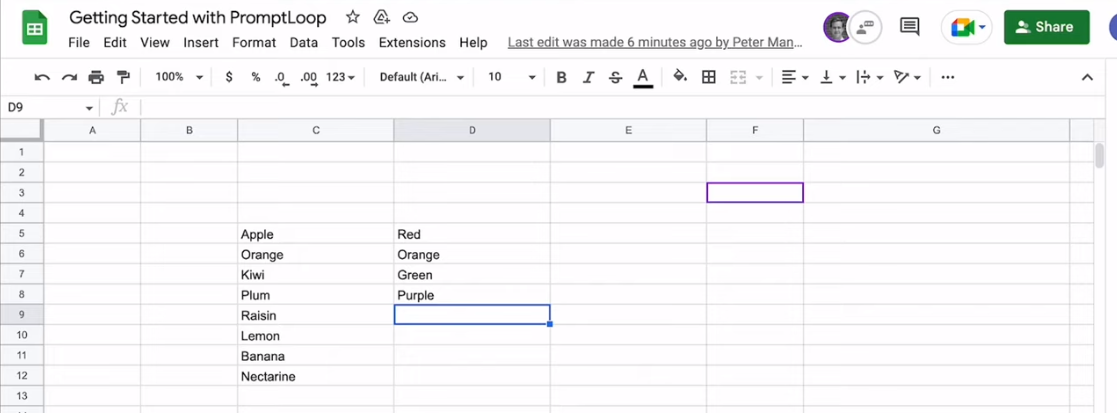Screen dimensions: 1117x413
Task: Open the Format menu
Action: 254,43
